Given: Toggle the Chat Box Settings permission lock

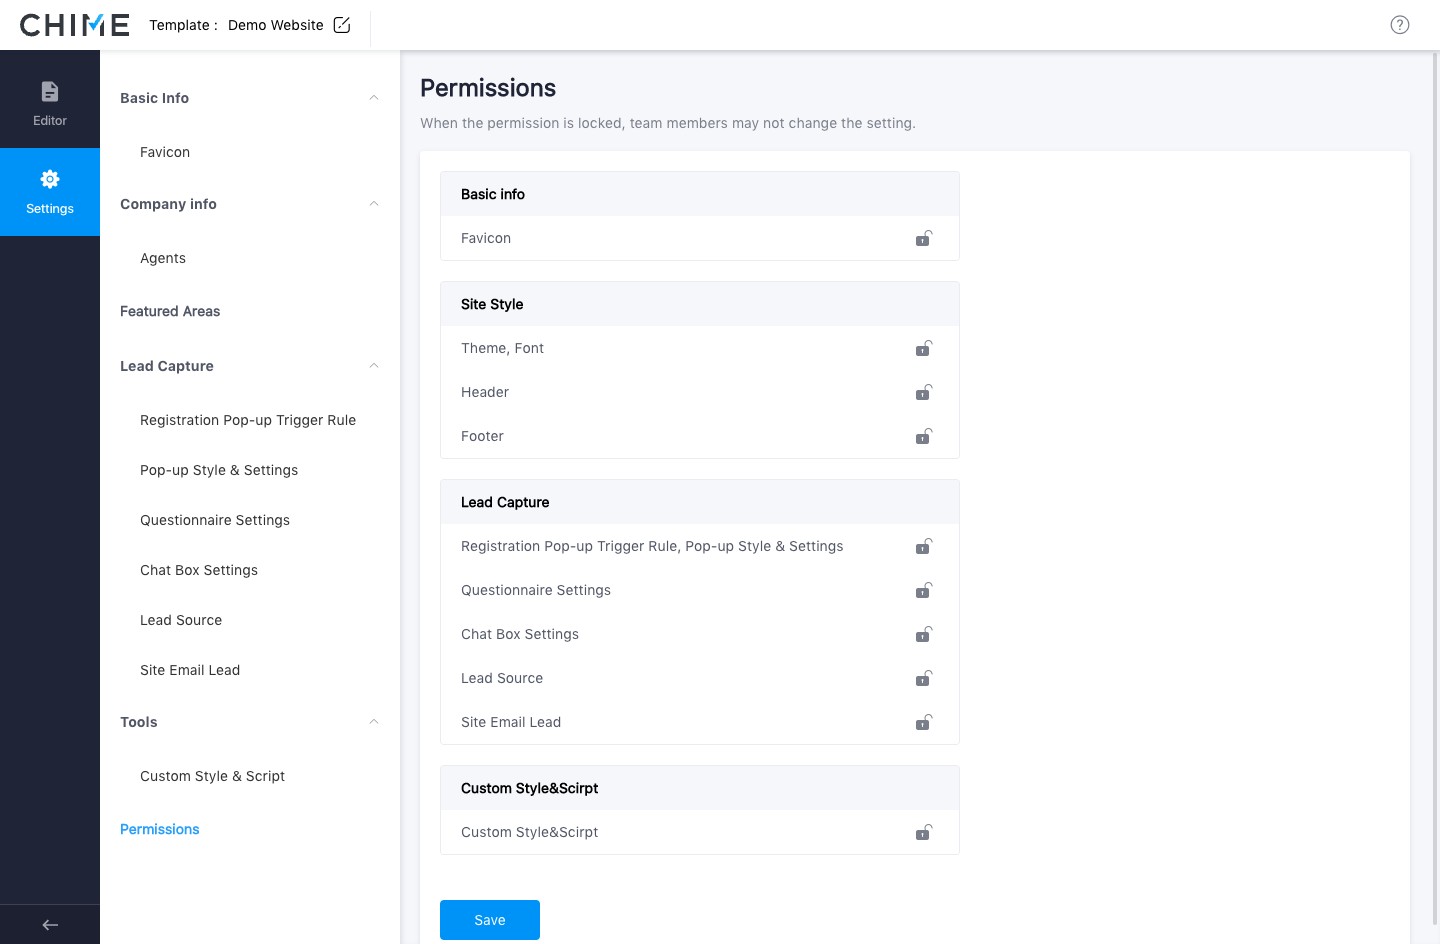Looking at the screenshot, I should pos(924,634).
